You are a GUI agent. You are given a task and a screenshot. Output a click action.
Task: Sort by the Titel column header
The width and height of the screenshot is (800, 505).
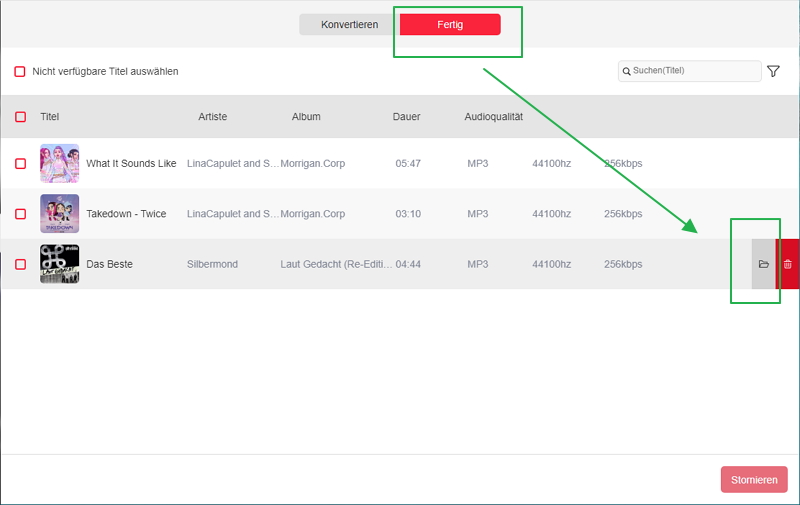pos(50,117)
